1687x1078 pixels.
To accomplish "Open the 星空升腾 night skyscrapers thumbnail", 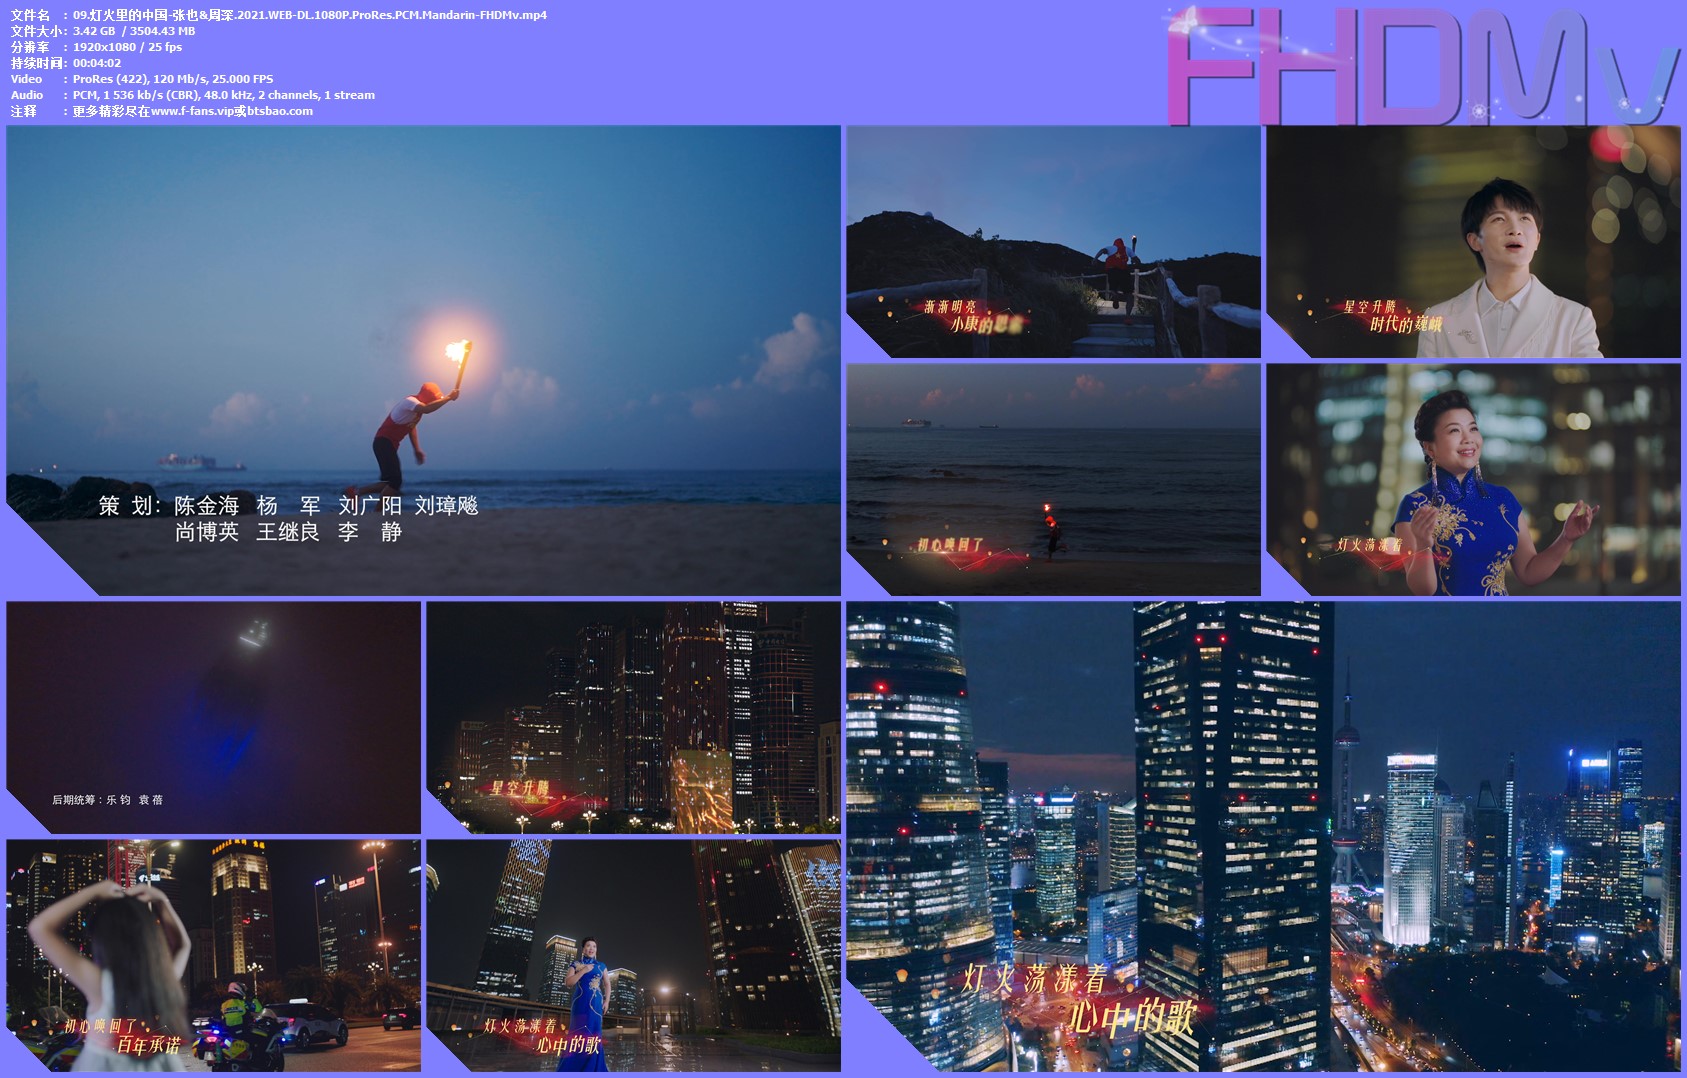I will click(633, 717).
